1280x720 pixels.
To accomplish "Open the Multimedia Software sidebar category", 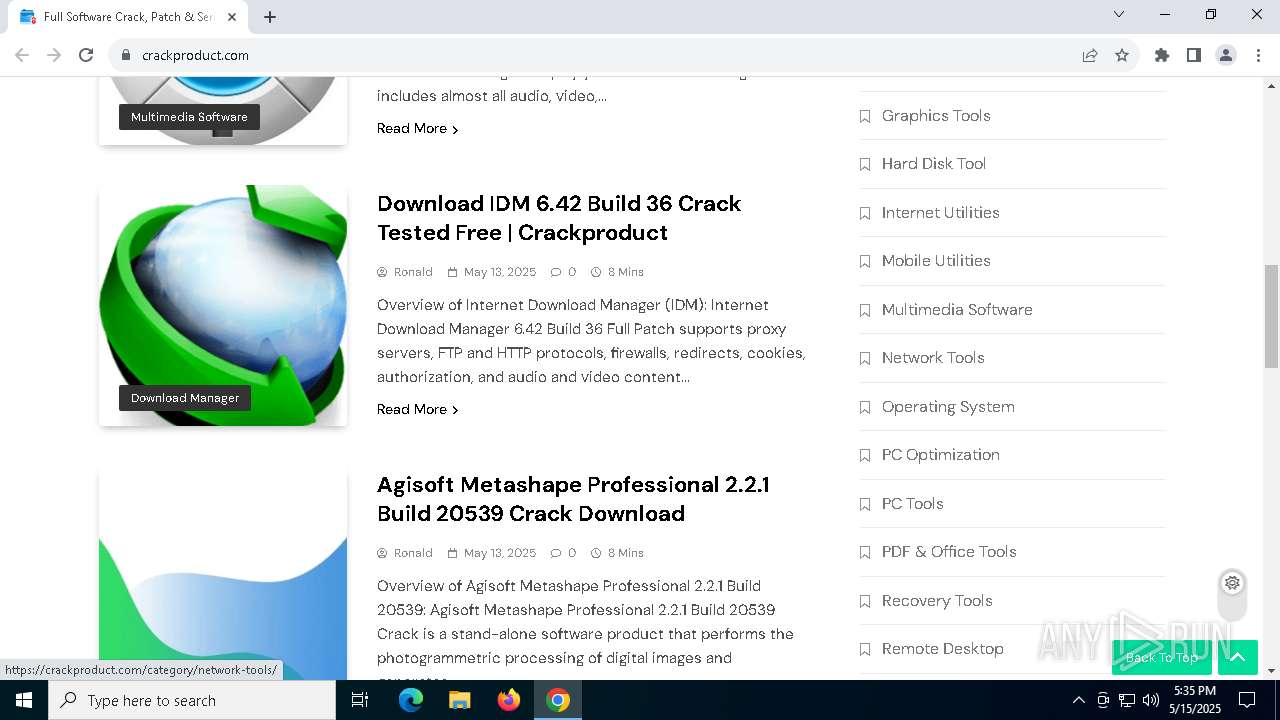I will tap(957, 309).
